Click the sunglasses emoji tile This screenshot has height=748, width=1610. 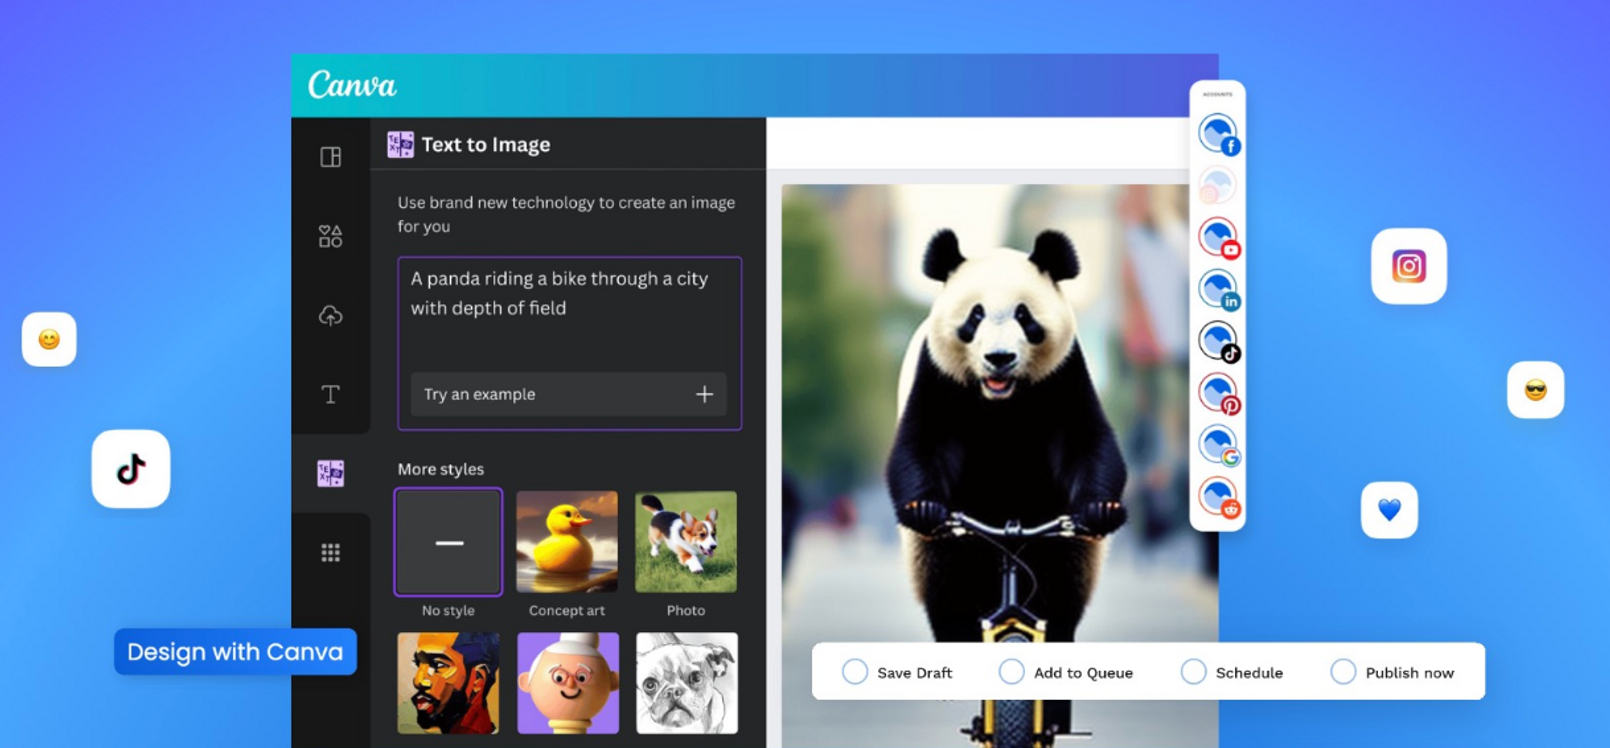click(1536, 390)
